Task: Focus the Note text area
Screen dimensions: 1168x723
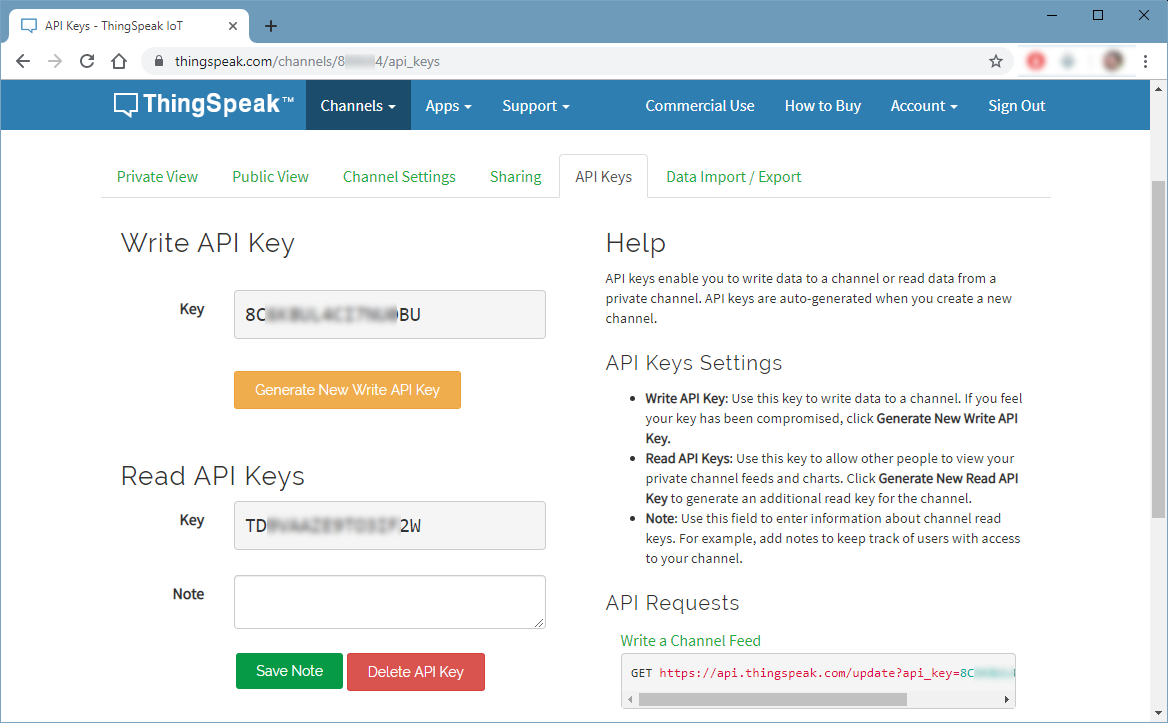Action: 390,602
